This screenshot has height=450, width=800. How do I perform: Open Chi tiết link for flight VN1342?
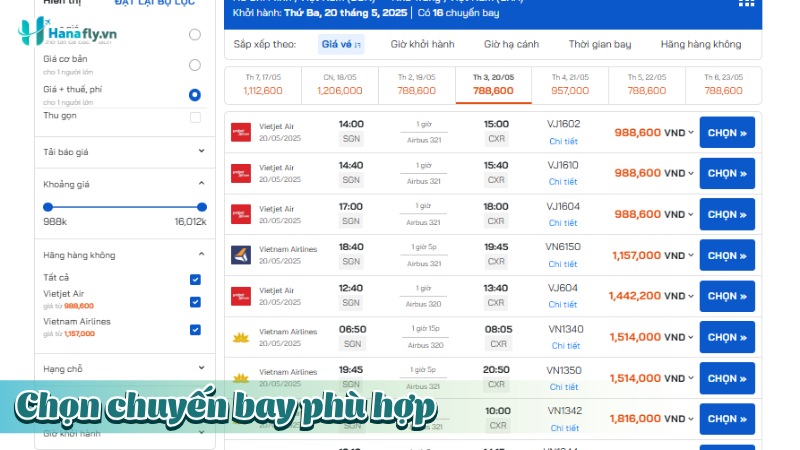point(564,428)
